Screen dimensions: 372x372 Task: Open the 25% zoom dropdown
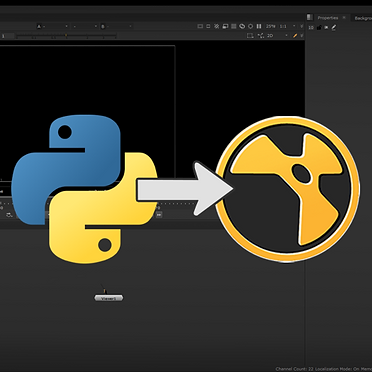(271, 26)
